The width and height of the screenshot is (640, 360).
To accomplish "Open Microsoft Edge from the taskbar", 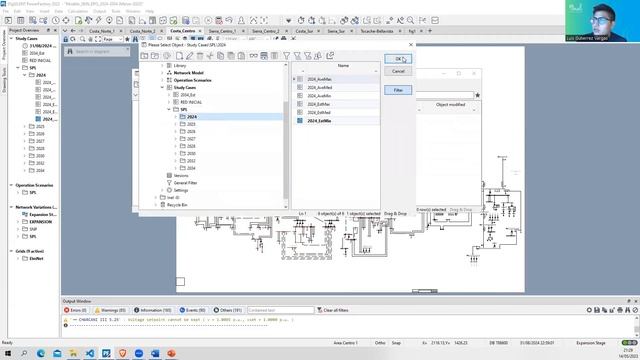I will pyautogui.click(x=41, y=353).
